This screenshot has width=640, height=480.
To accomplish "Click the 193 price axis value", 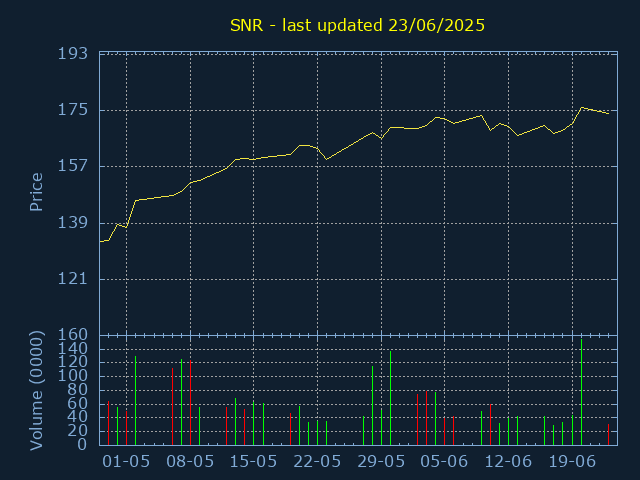I will [x=73, y=53].
